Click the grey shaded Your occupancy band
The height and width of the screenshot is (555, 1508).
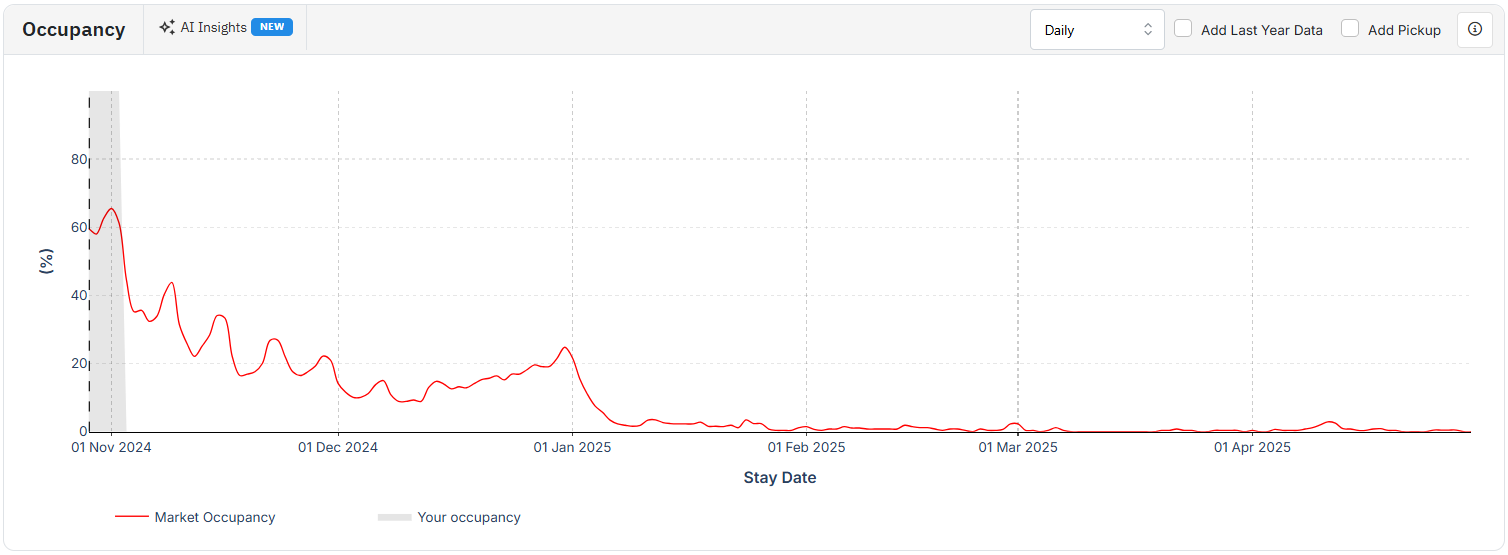pyautogui.click(x=107, y=260)
